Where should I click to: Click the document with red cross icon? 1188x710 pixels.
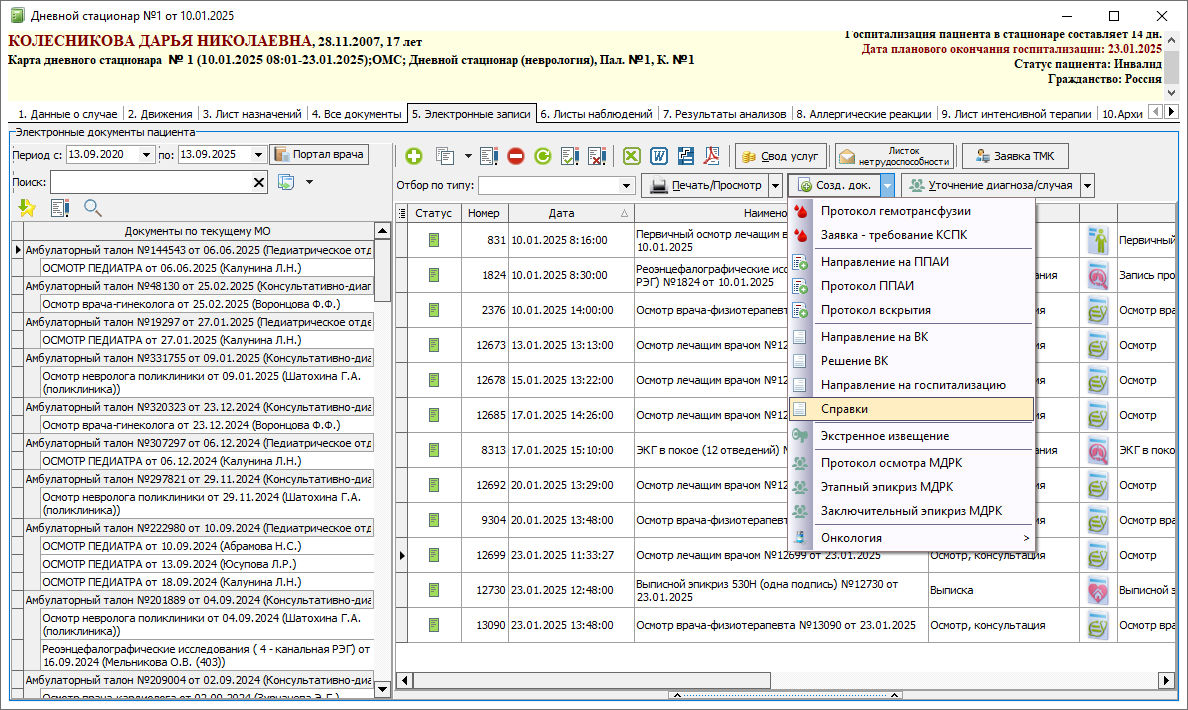tap(597, 156)
